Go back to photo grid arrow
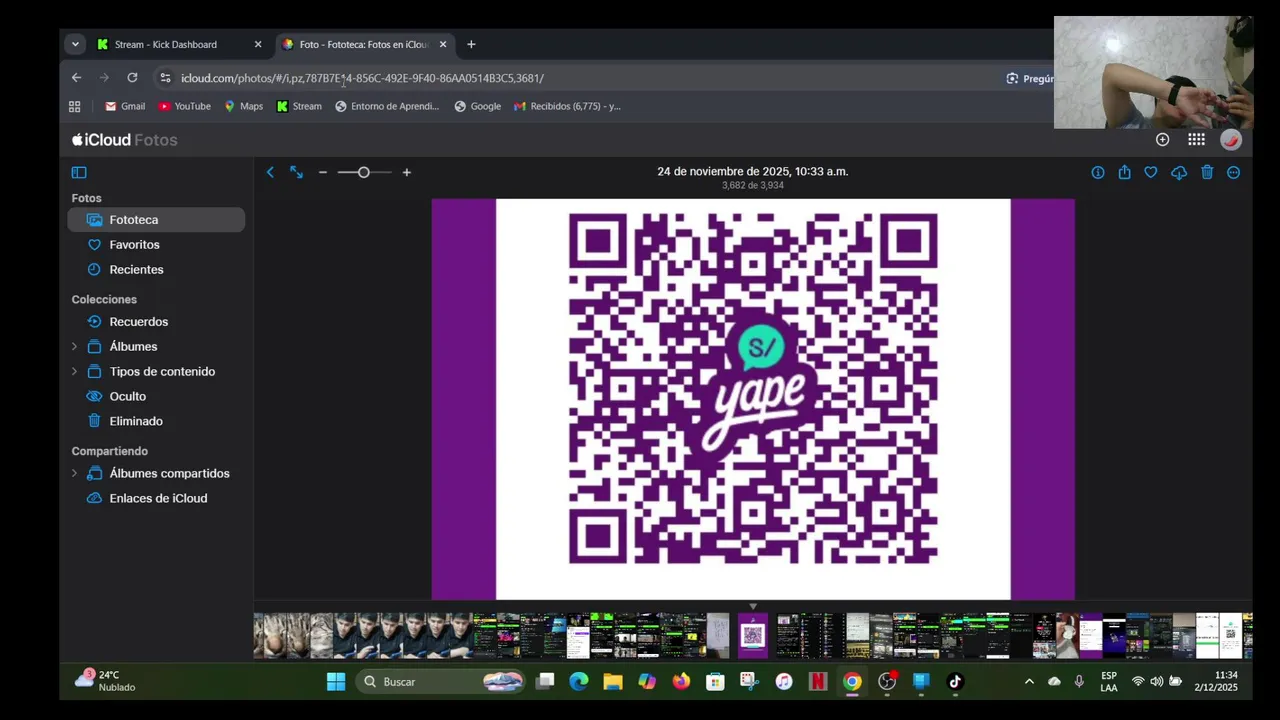 coord(270,172)
